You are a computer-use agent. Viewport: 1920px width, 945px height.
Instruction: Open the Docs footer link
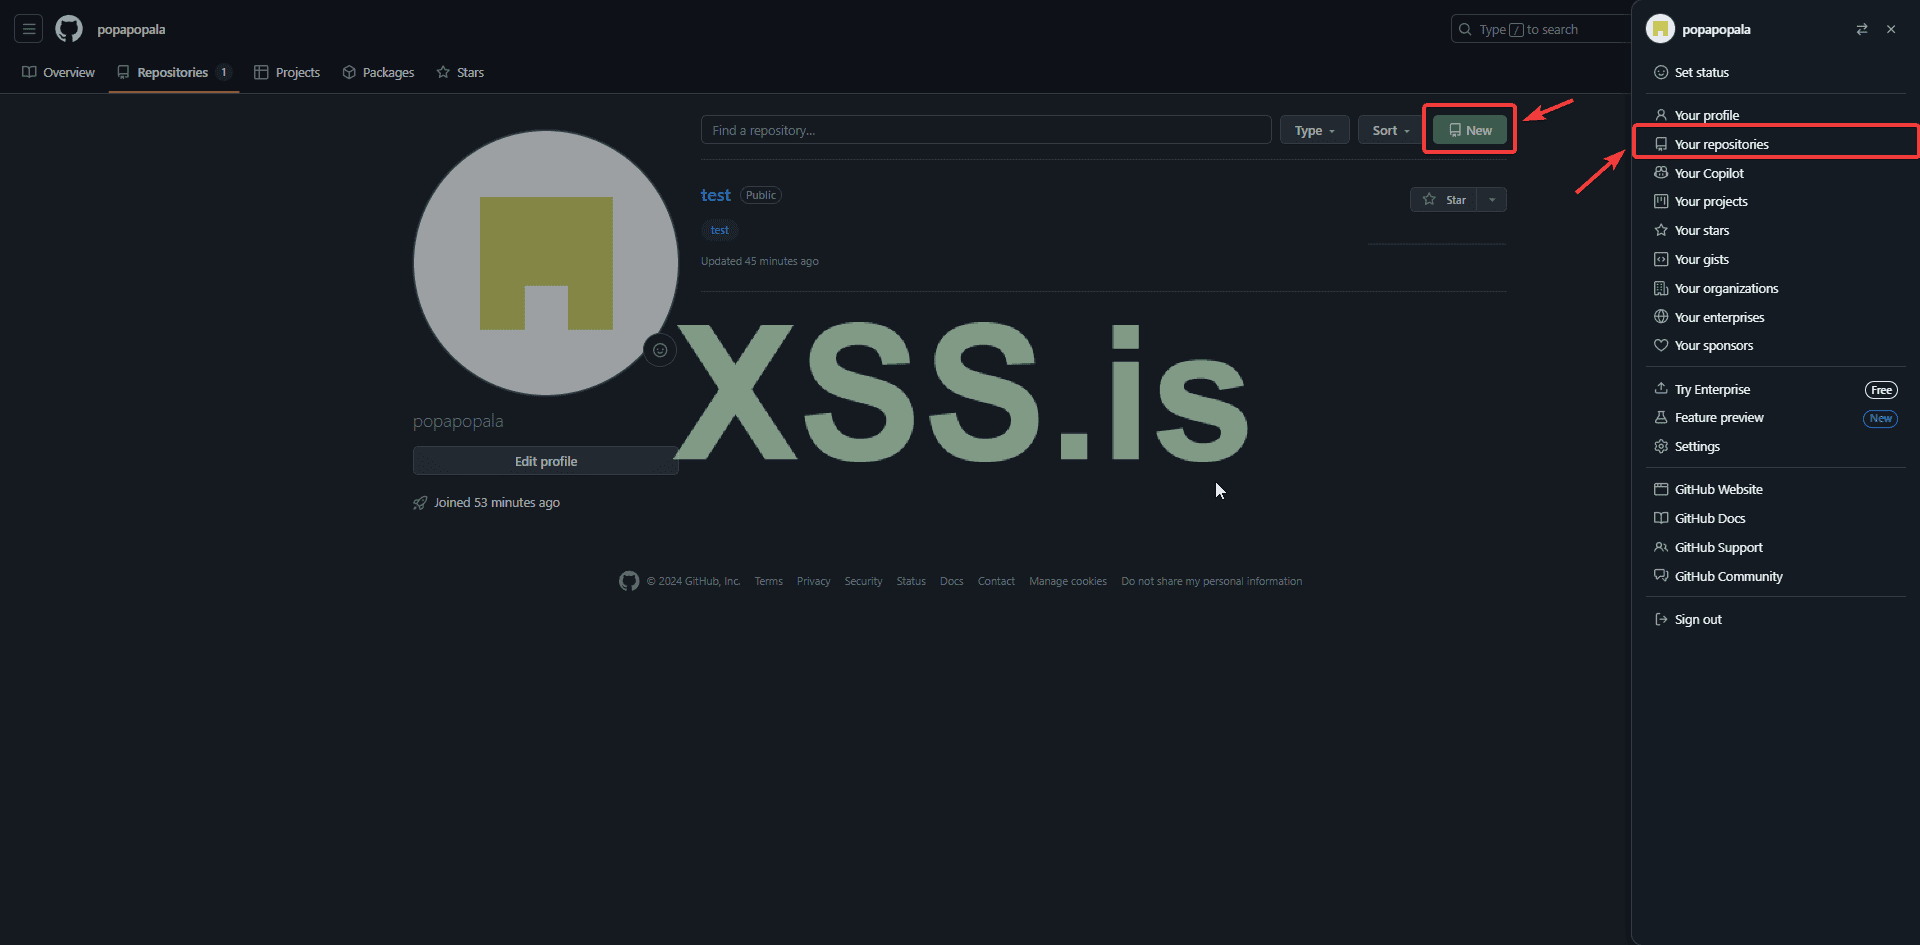pos(951,581)
